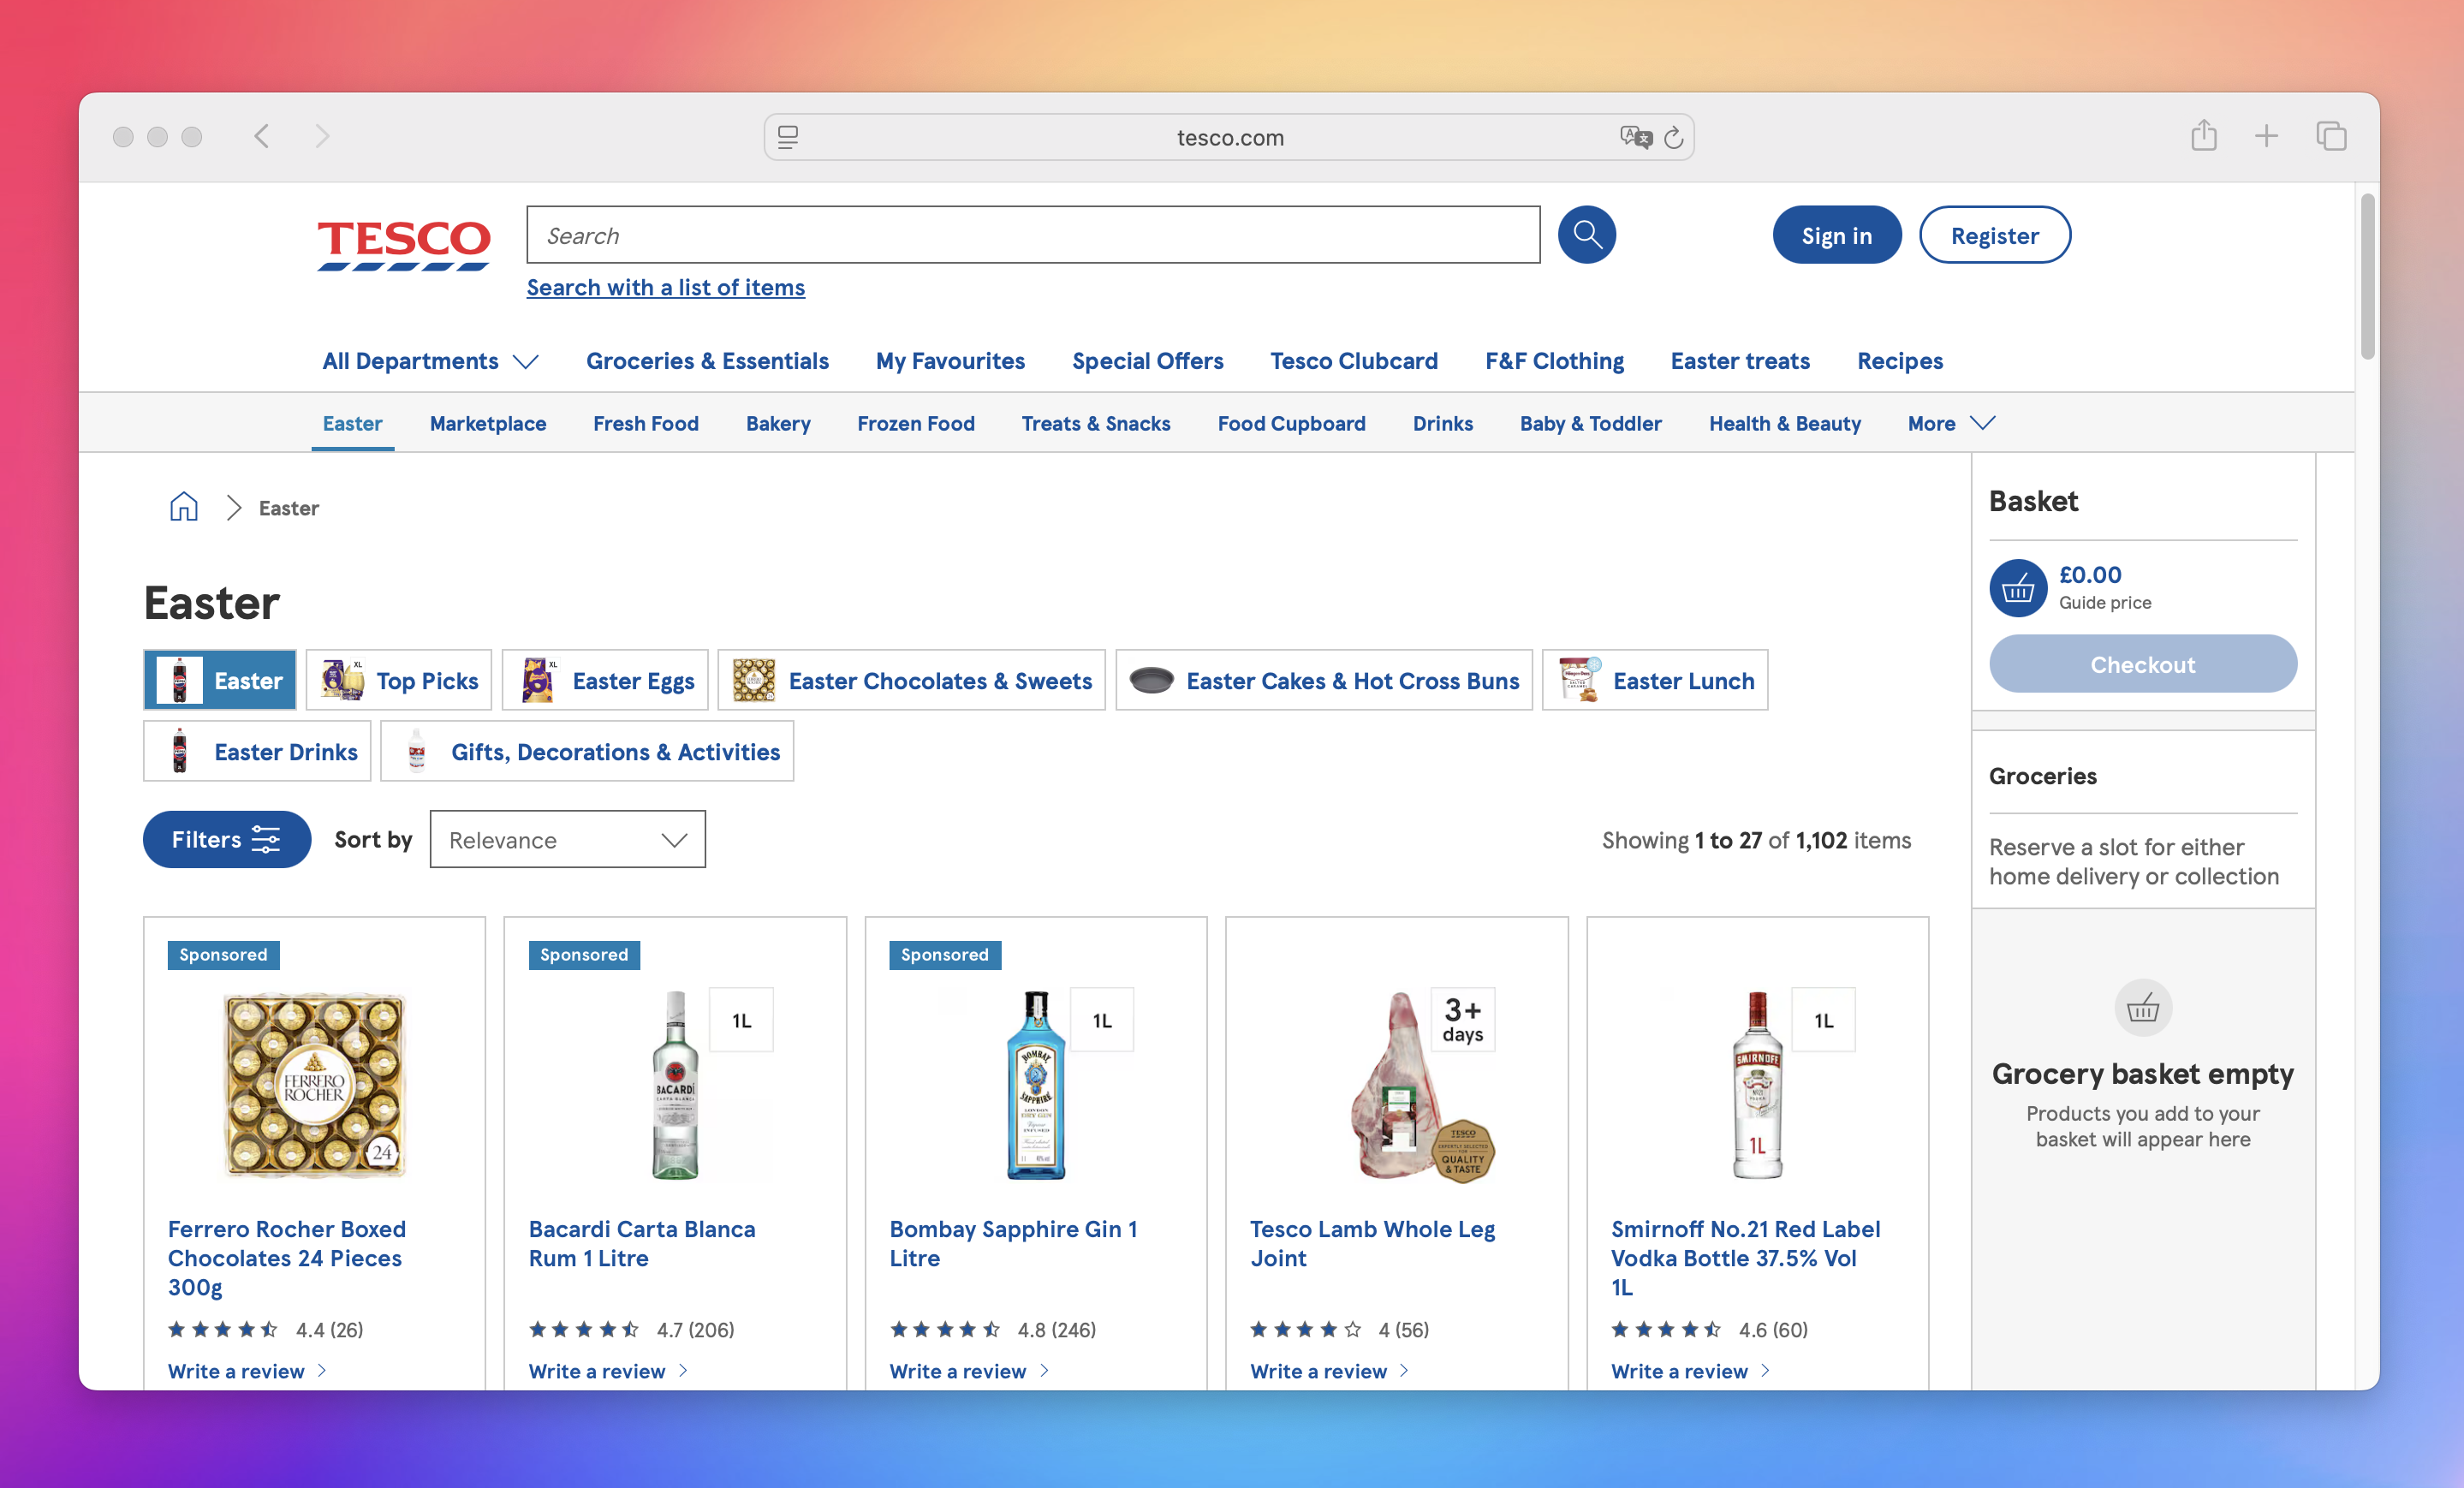Select Gifts, Decorations & Activities chip
The height and width of the screenshot is (1488, 2464).
pyautogui.click(x=587, y=751)
